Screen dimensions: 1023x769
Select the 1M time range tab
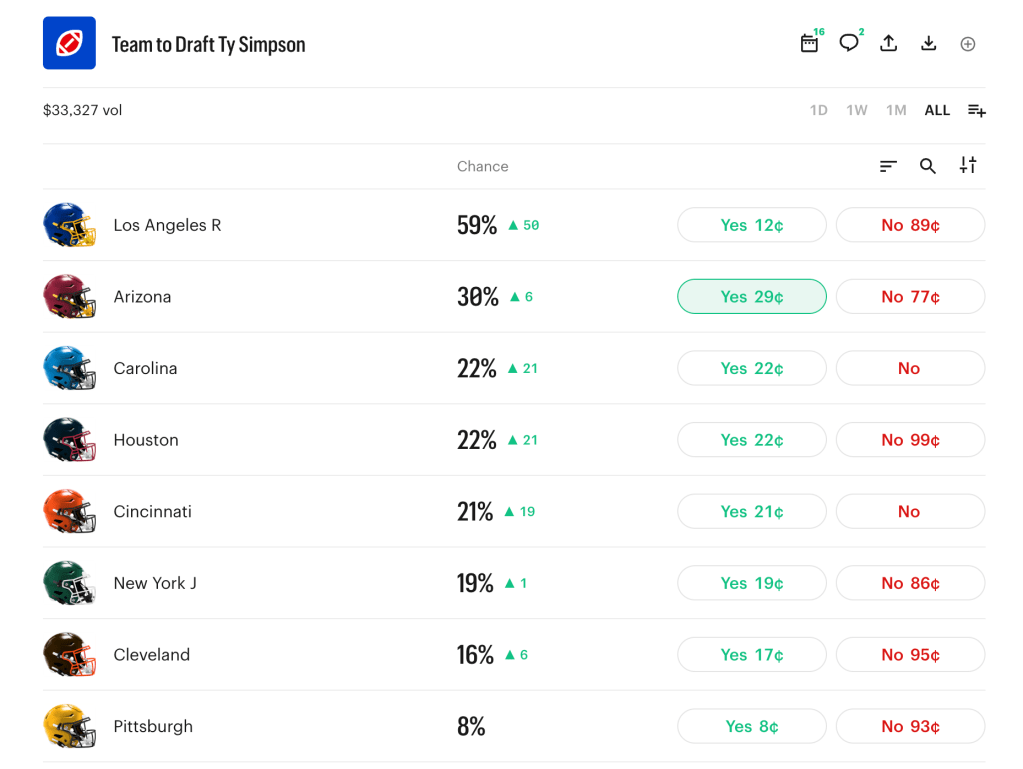(x=896, y=110)
